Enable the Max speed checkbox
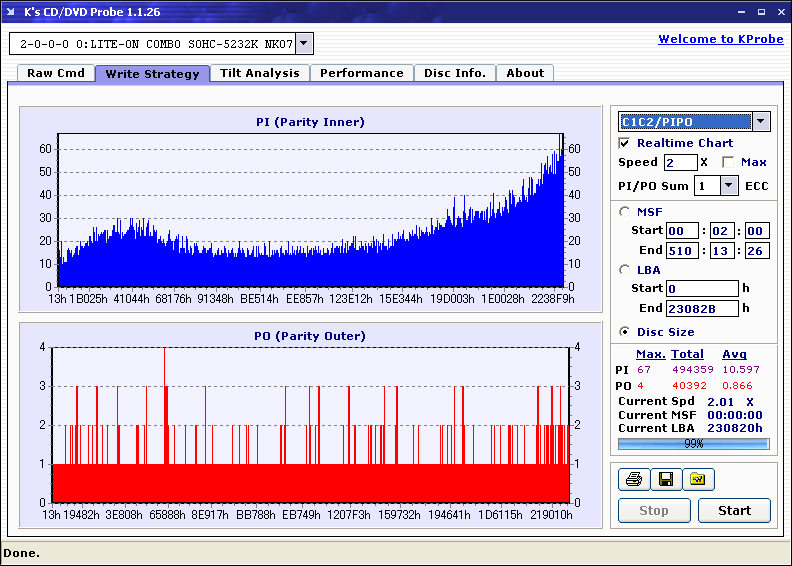 pyautogui.click(x=728, y=162)
